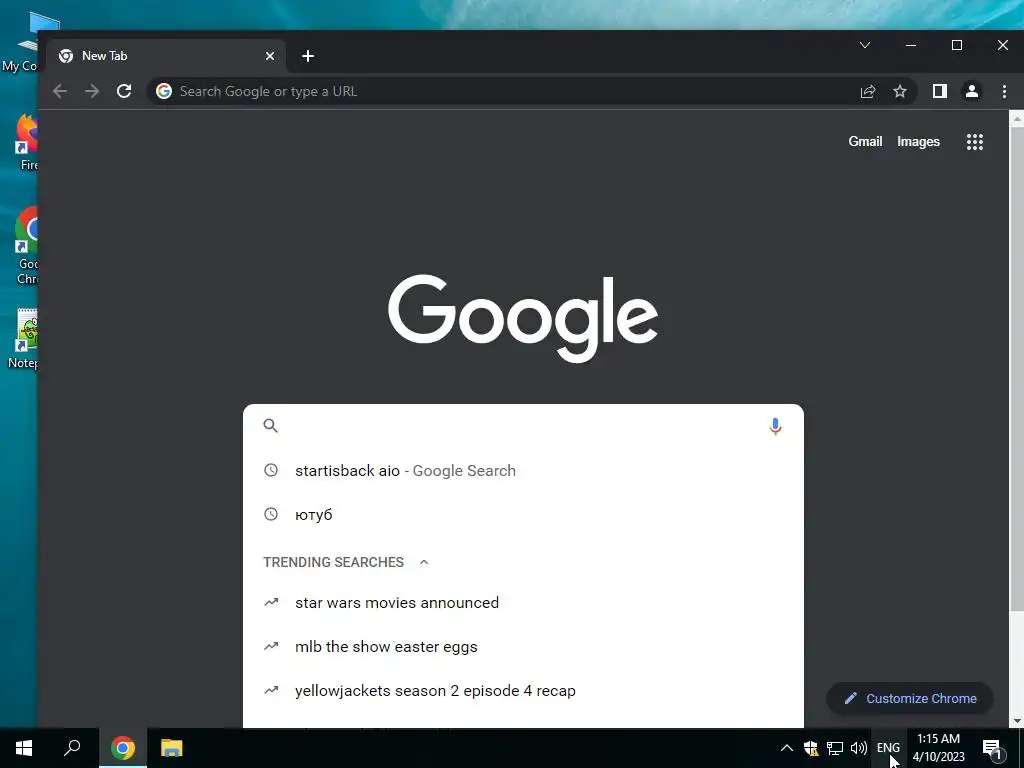The image size is (1024, 768).
Task: Select the New Tab tab
Action: tap(166, 56)
